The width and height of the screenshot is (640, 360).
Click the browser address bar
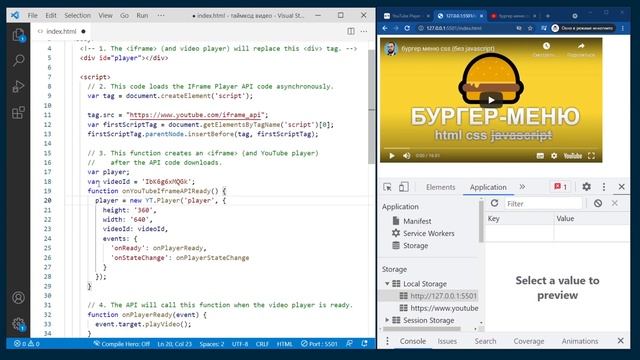tap(465, 28)
